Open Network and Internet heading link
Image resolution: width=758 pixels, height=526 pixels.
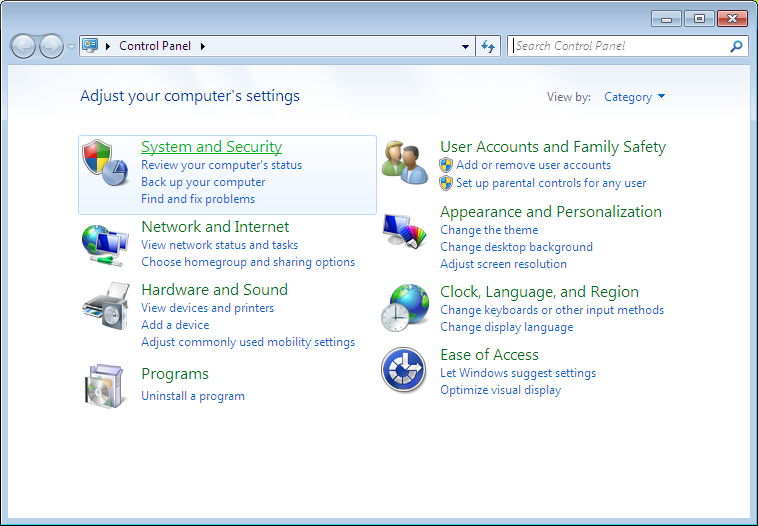pos(215,227)
